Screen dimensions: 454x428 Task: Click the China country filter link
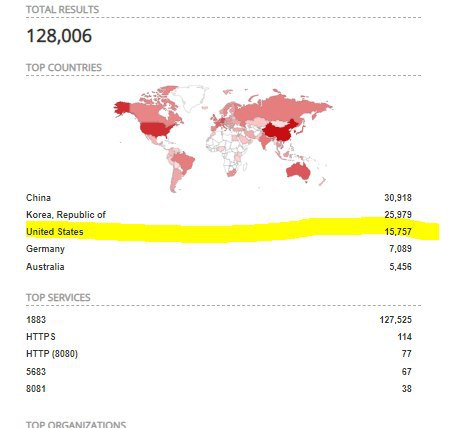click(x=39, y=198)
